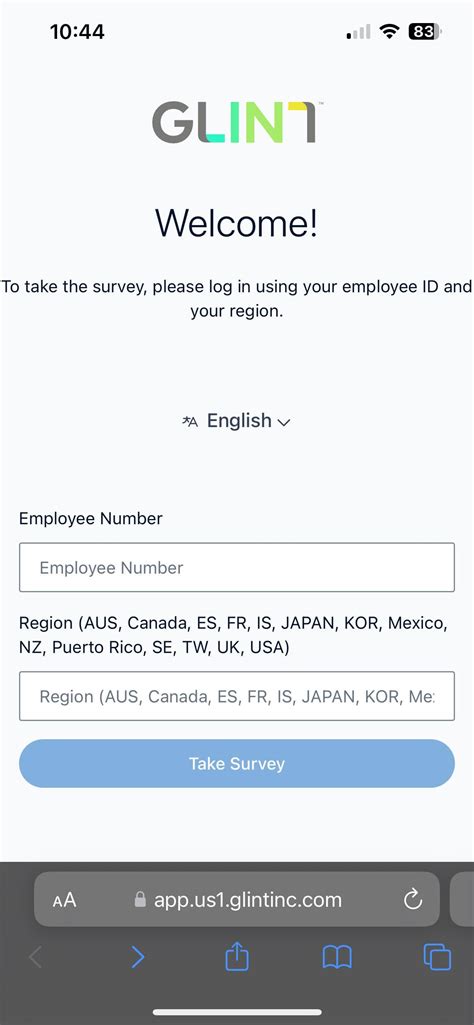Expand the chevron next to English
The image size is (474, 1025).
click(x=284, y=423)
